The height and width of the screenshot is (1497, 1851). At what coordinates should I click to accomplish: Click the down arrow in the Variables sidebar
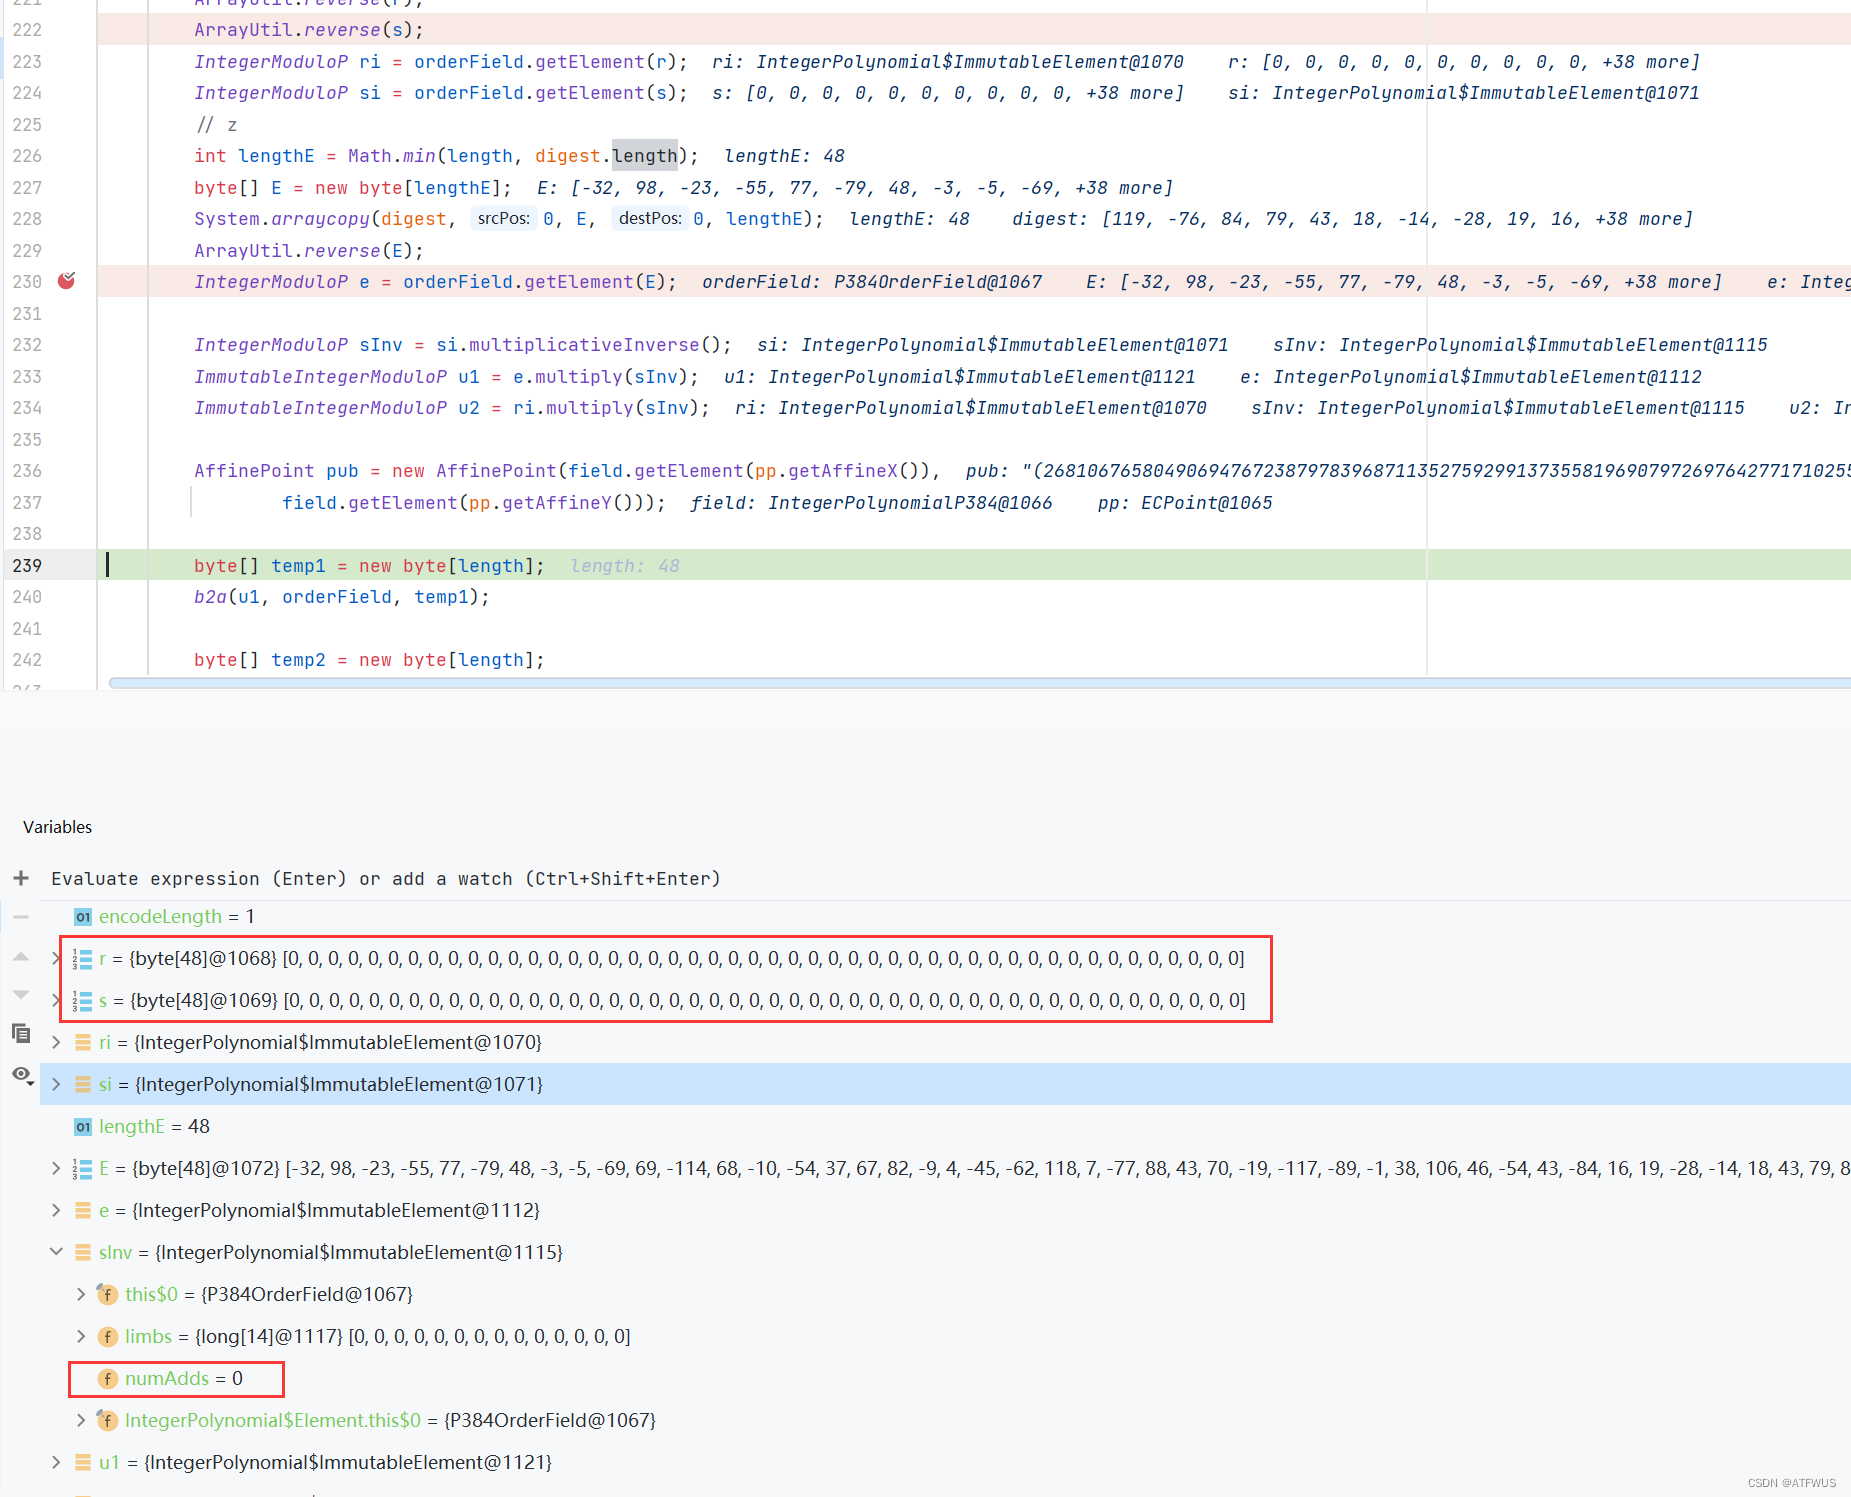click(21, 994)
